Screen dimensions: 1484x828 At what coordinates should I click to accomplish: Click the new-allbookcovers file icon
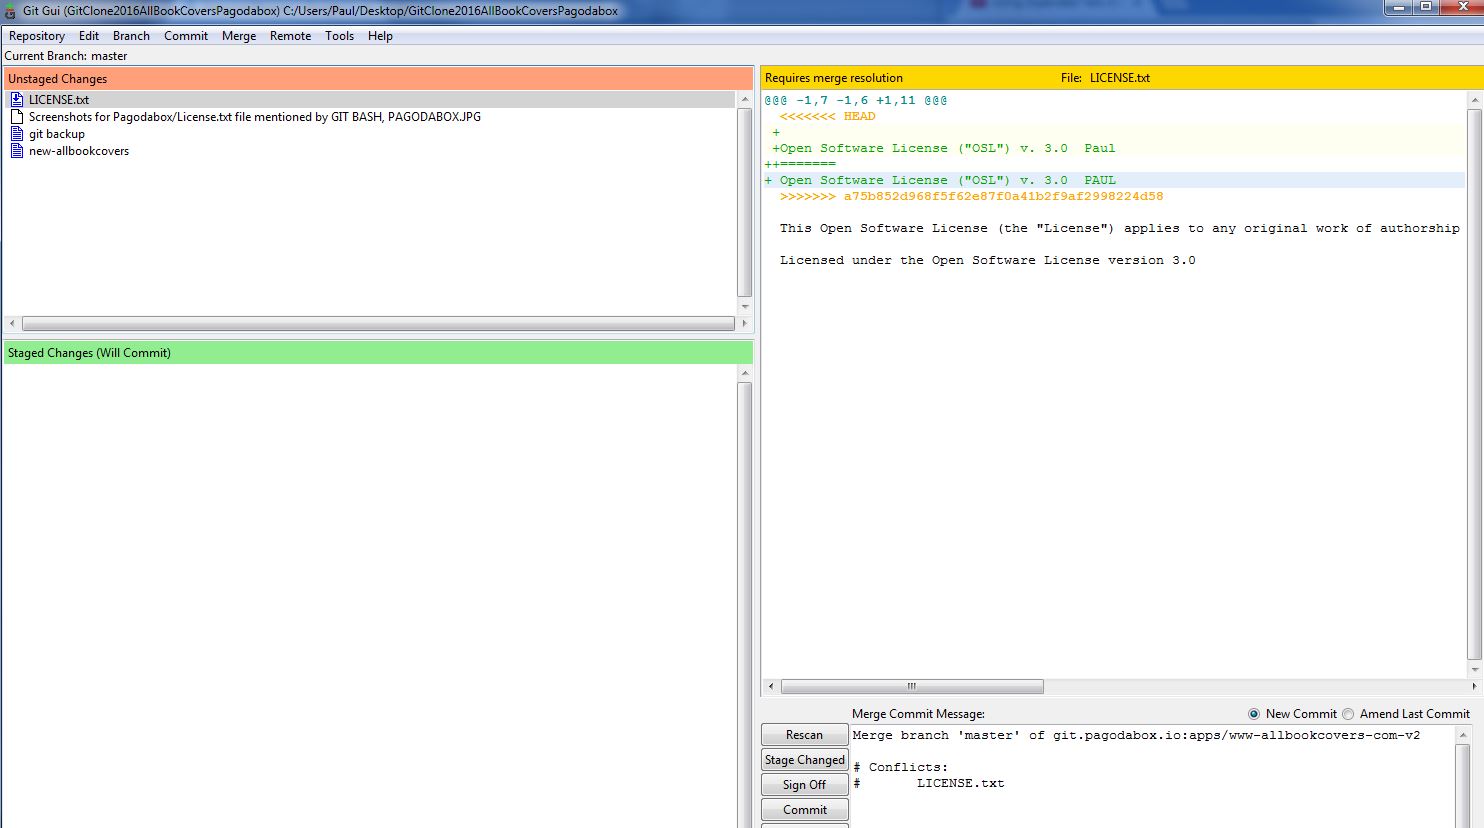pyautogui.click(x=16, y=150)
